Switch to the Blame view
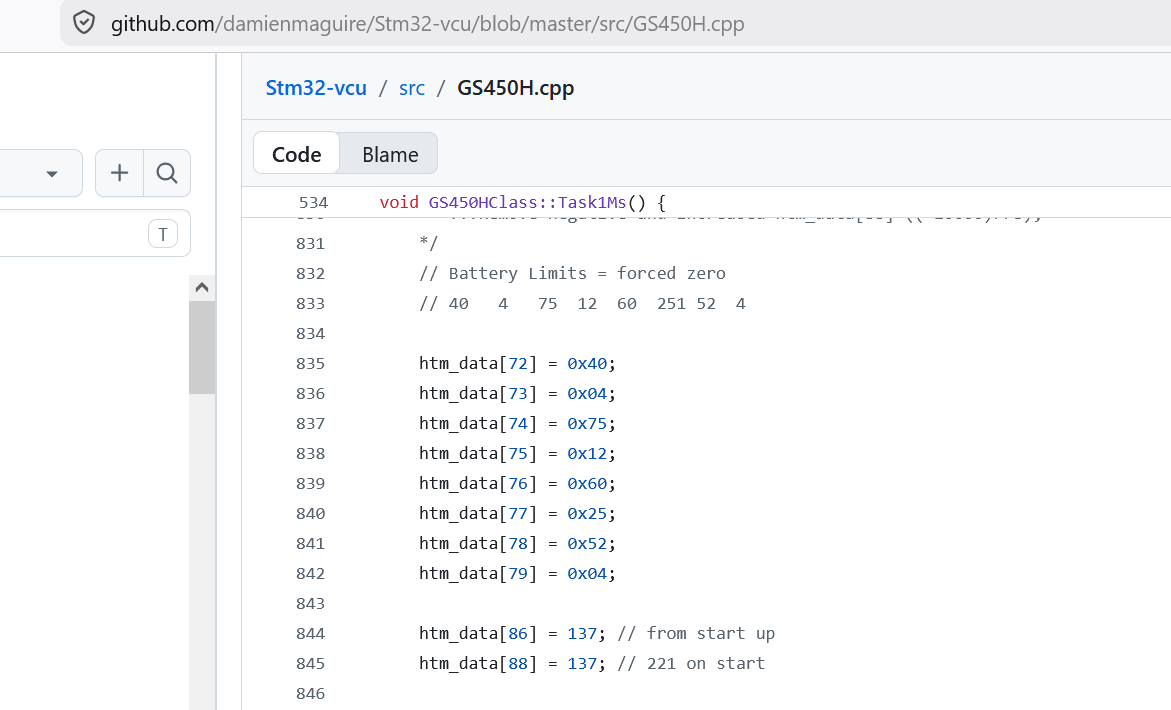Image resolution: width=1171 pixels, height=710 pixels. tap(389, 154)
